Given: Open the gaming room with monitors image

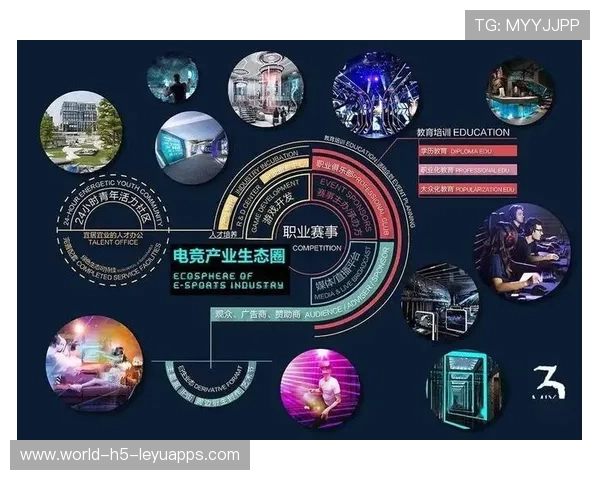Looking at the screenshot, I should click(440, 302).
